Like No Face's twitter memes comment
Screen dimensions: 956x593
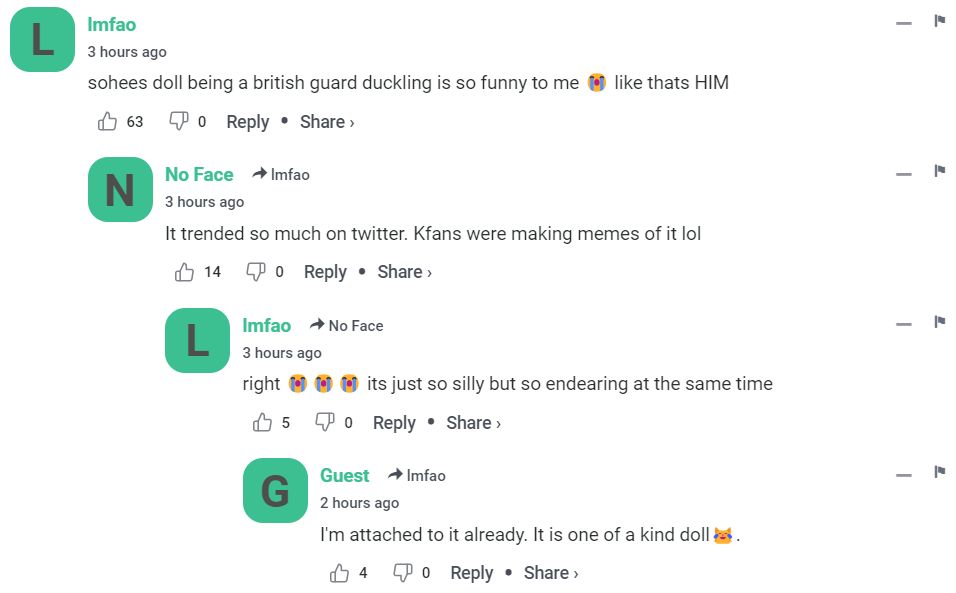(x=185, y=272)
